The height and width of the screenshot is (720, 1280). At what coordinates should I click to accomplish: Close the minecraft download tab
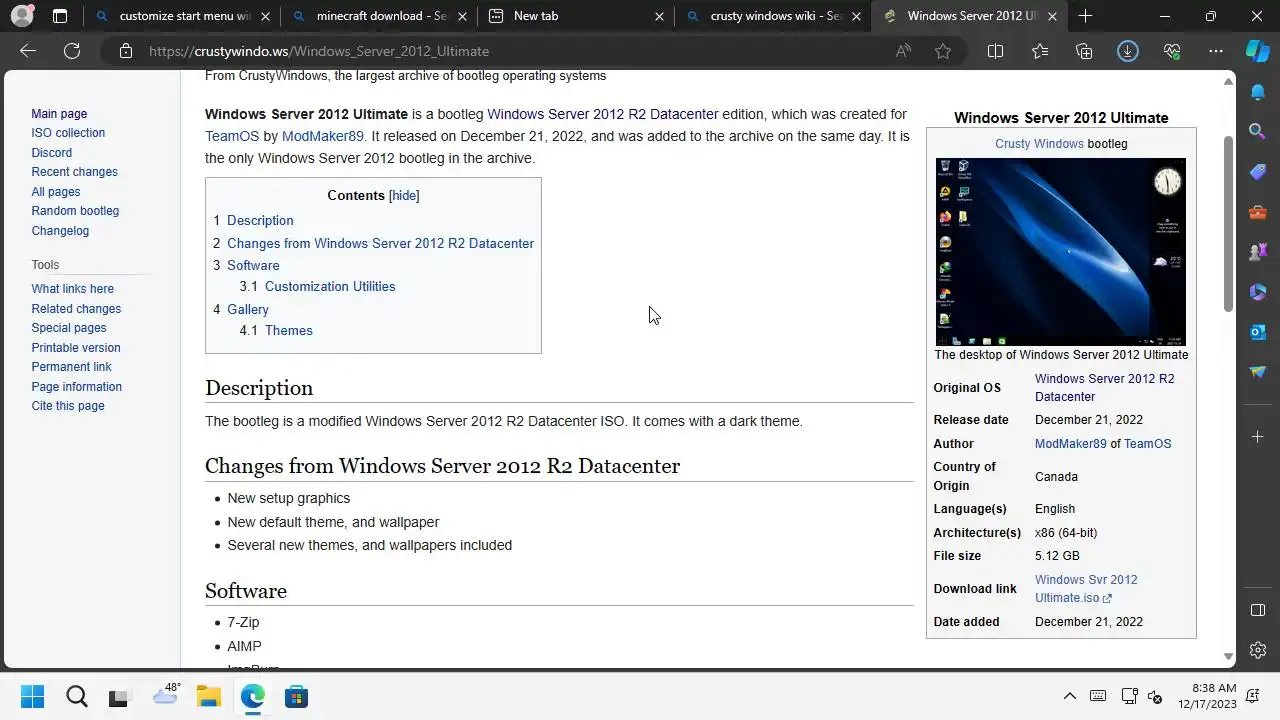coord(463,16)
